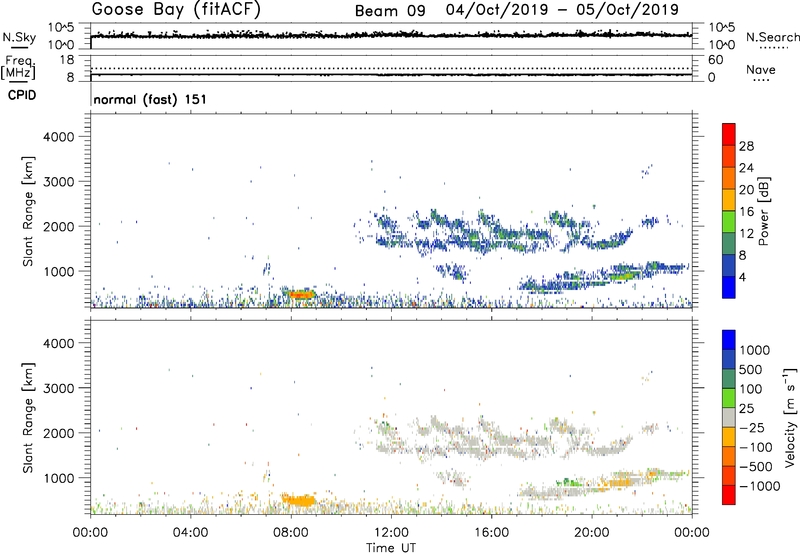Click the 'Nave' legend label
The image size is (800, 554).
[x=761, y=70]
